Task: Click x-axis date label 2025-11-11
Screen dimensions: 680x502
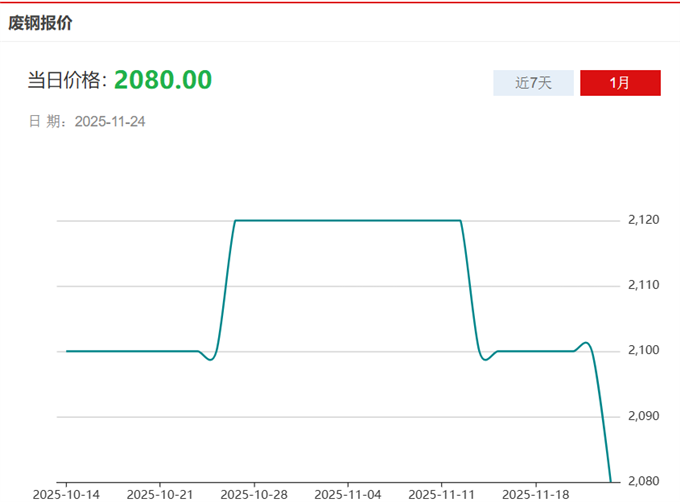Action: click(x=441, y=494)
